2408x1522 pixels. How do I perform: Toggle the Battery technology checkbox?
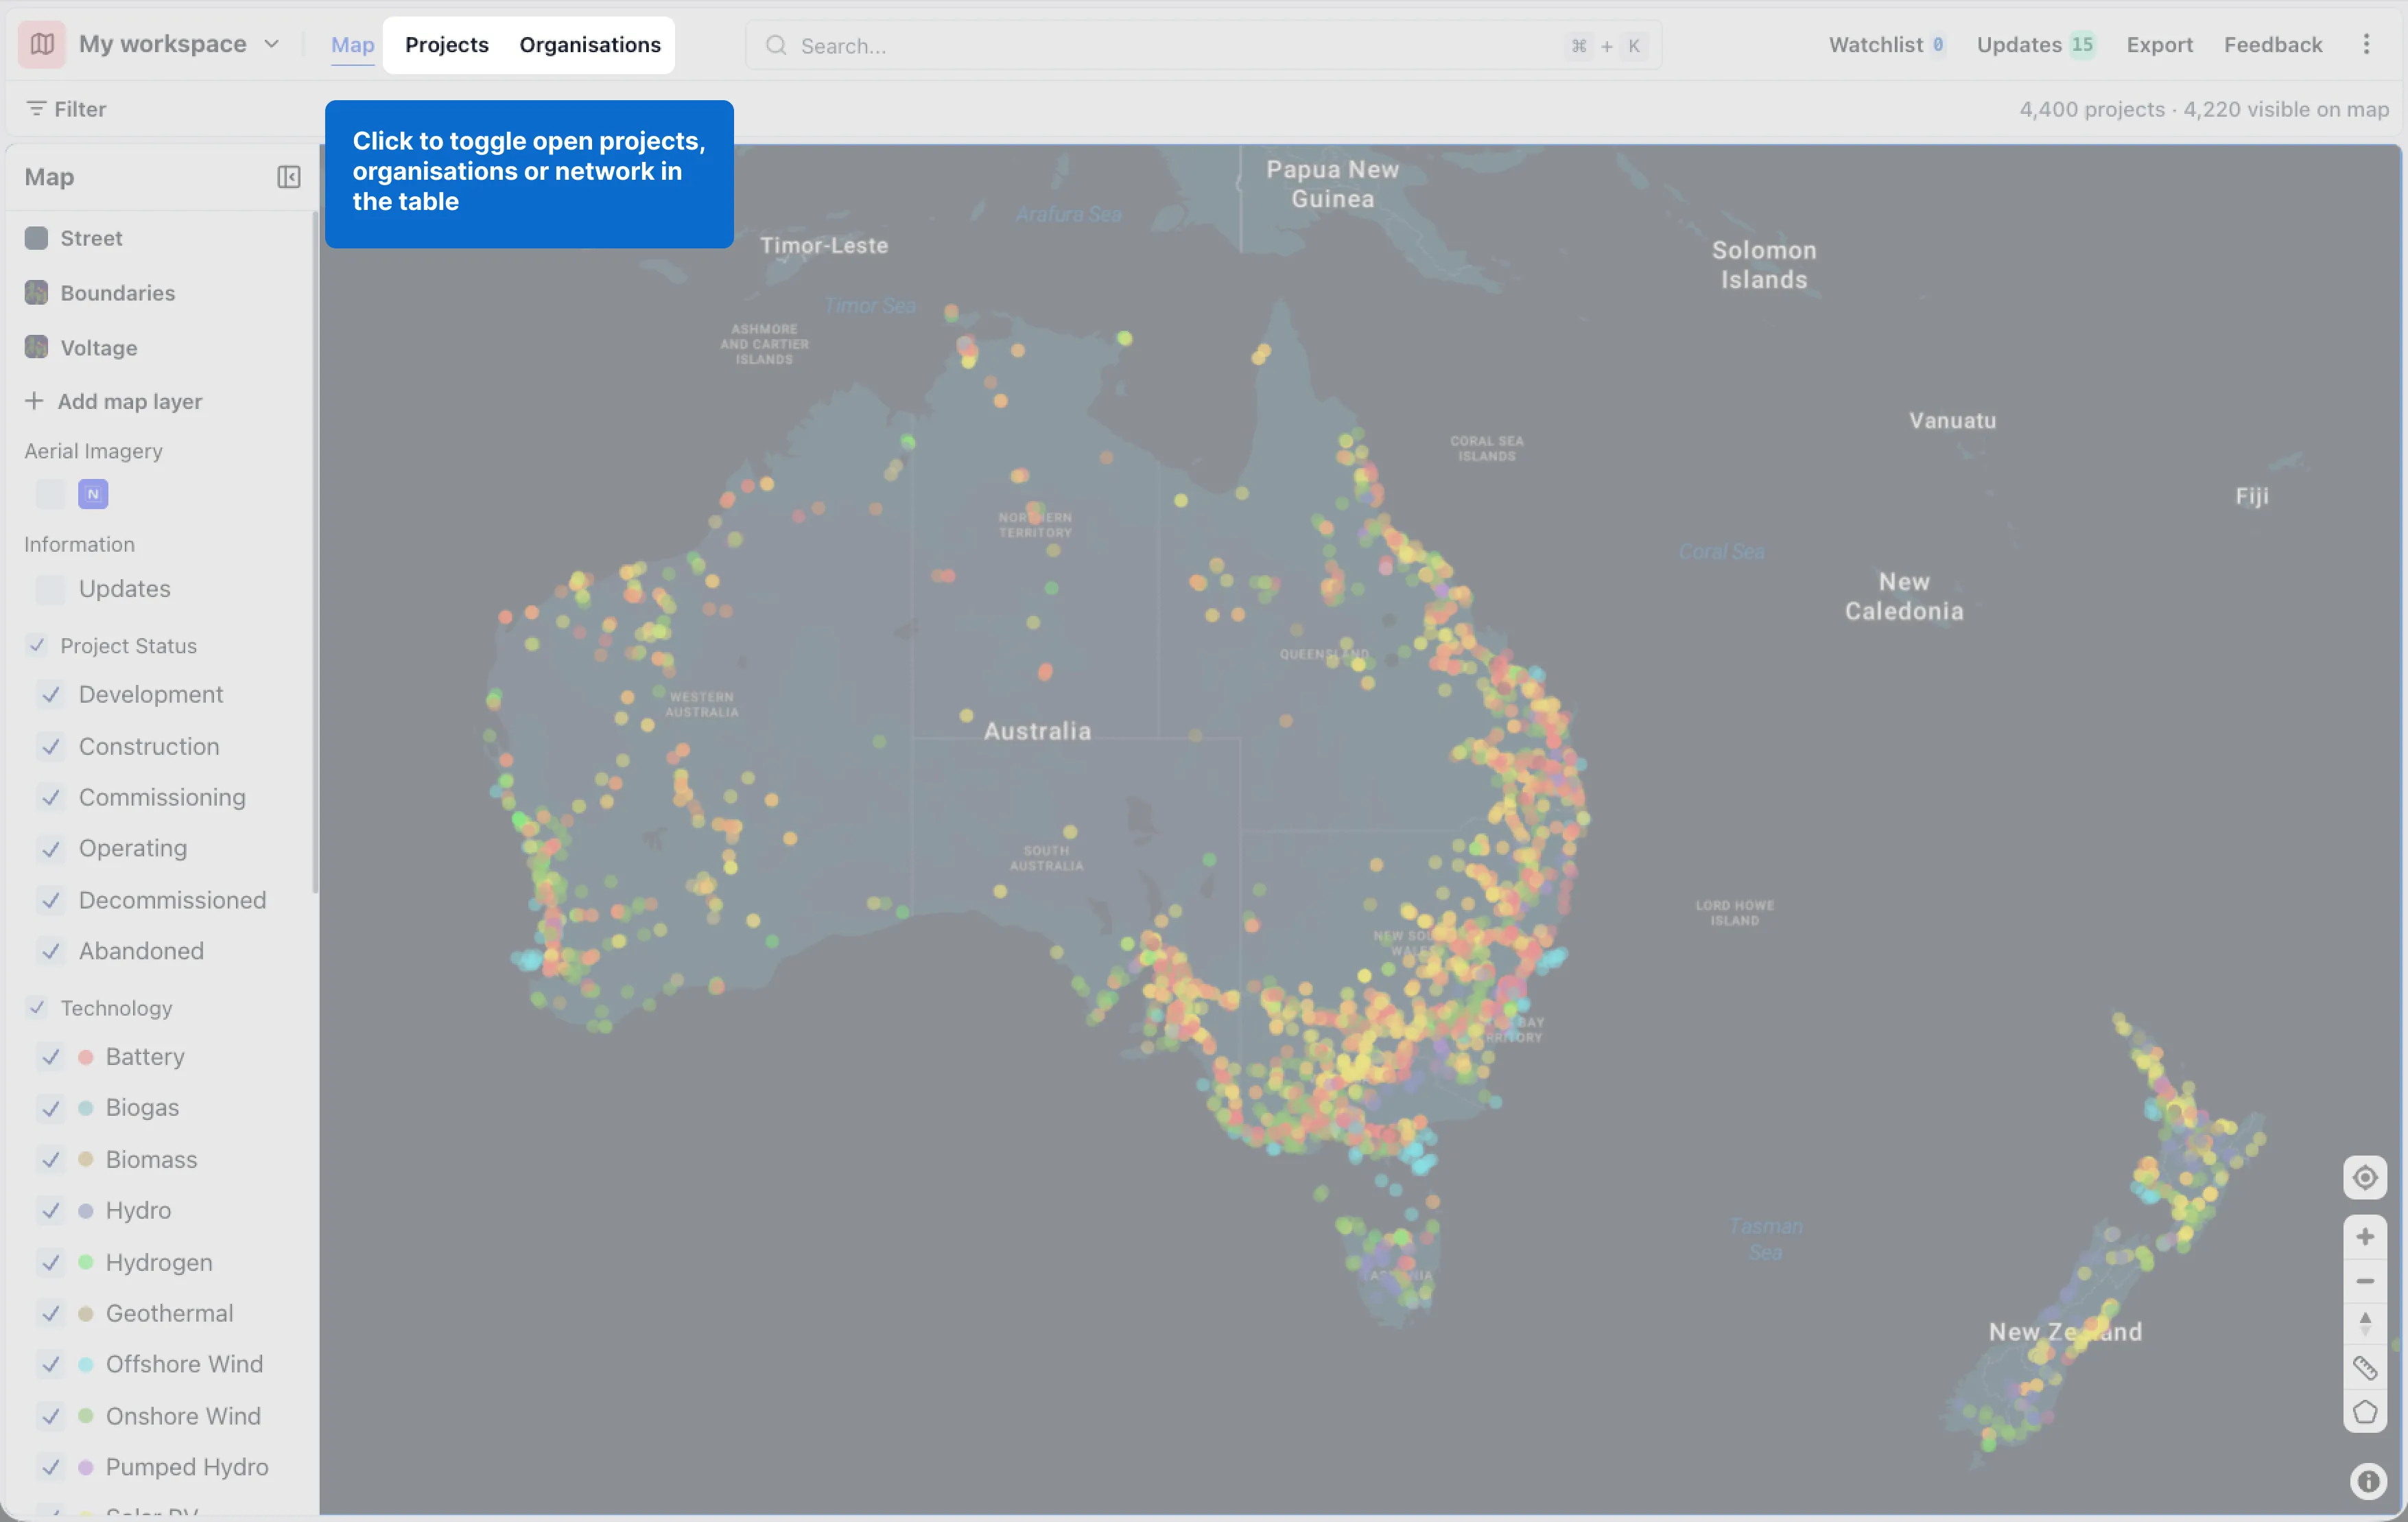tap(50, 1056)
